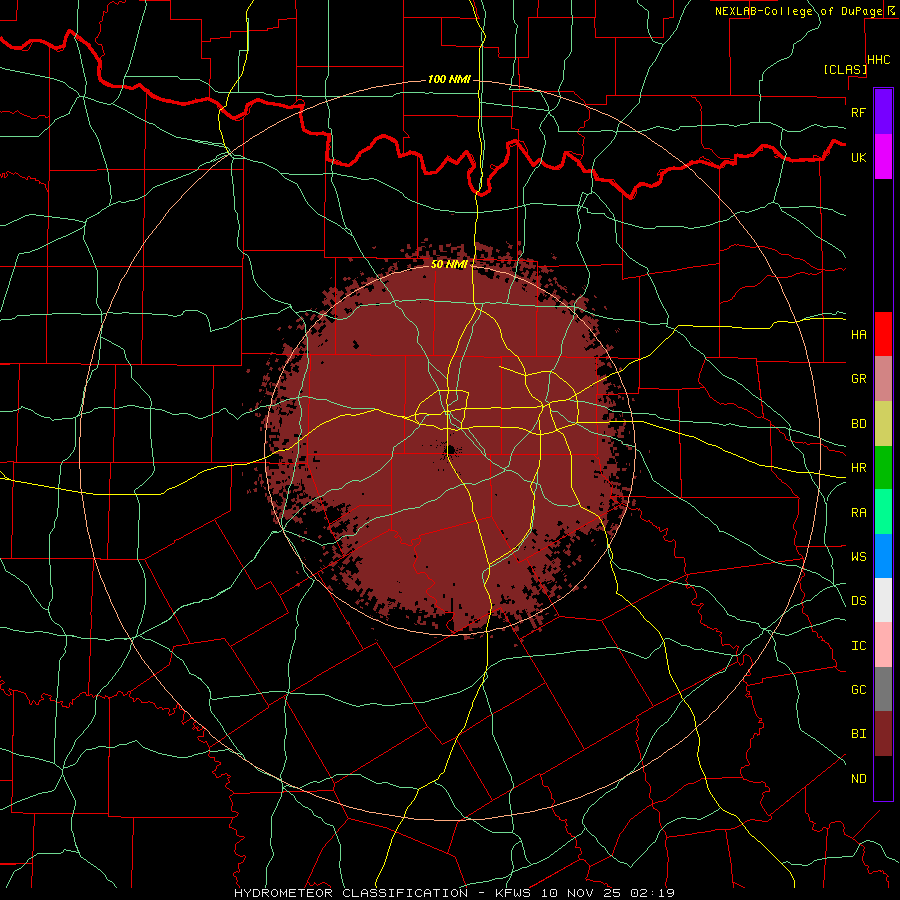Click the "HHC" product label
The height and width of the screenshot is (900, 900).
[x=878, y=60]
